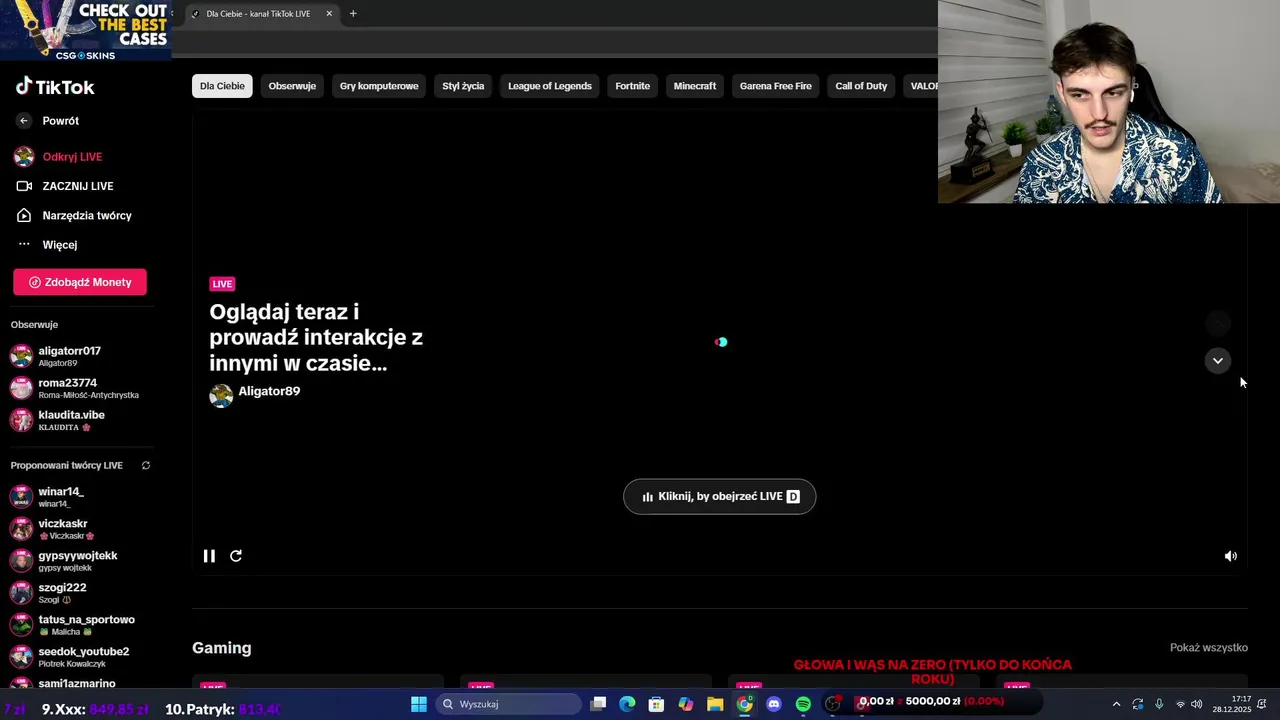
Task: Go to next LIVE with down chevron
Action: point(1217,361)
